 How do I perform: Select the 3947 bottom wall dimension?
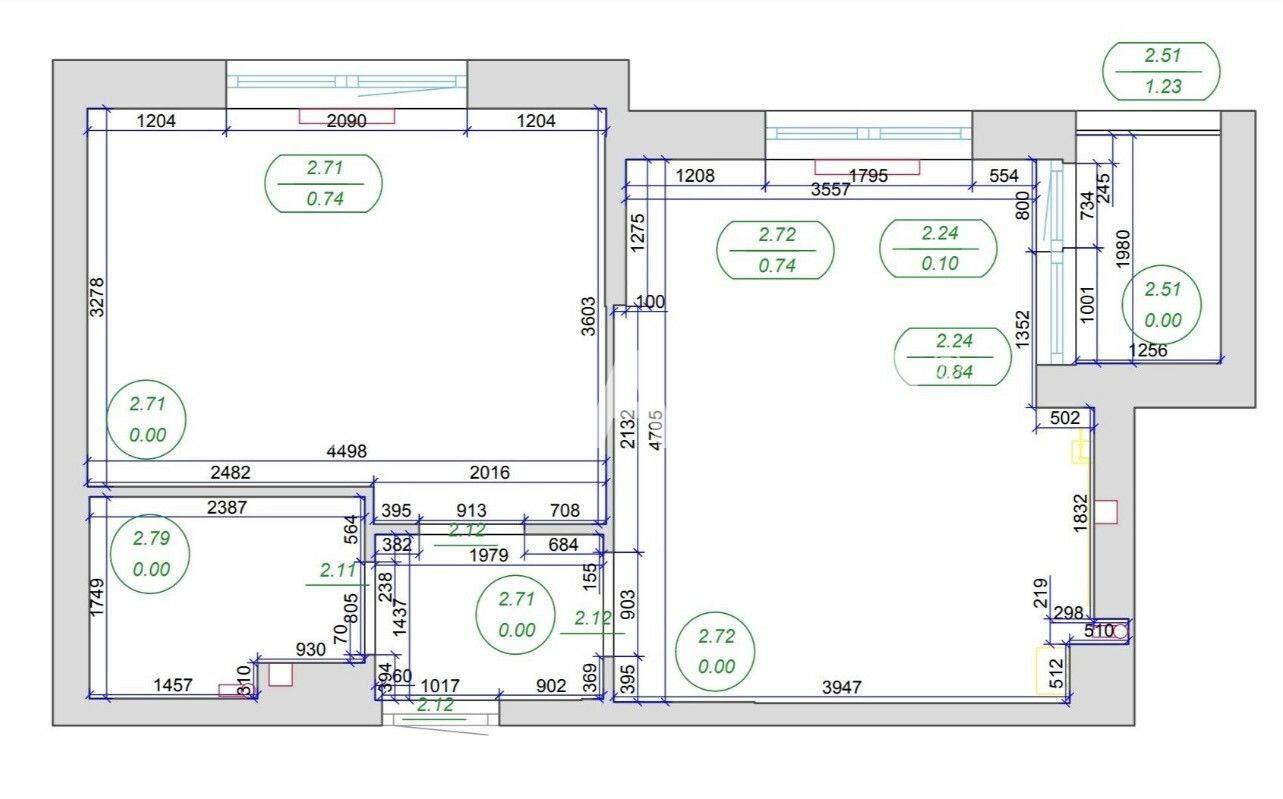coord(842,687)
